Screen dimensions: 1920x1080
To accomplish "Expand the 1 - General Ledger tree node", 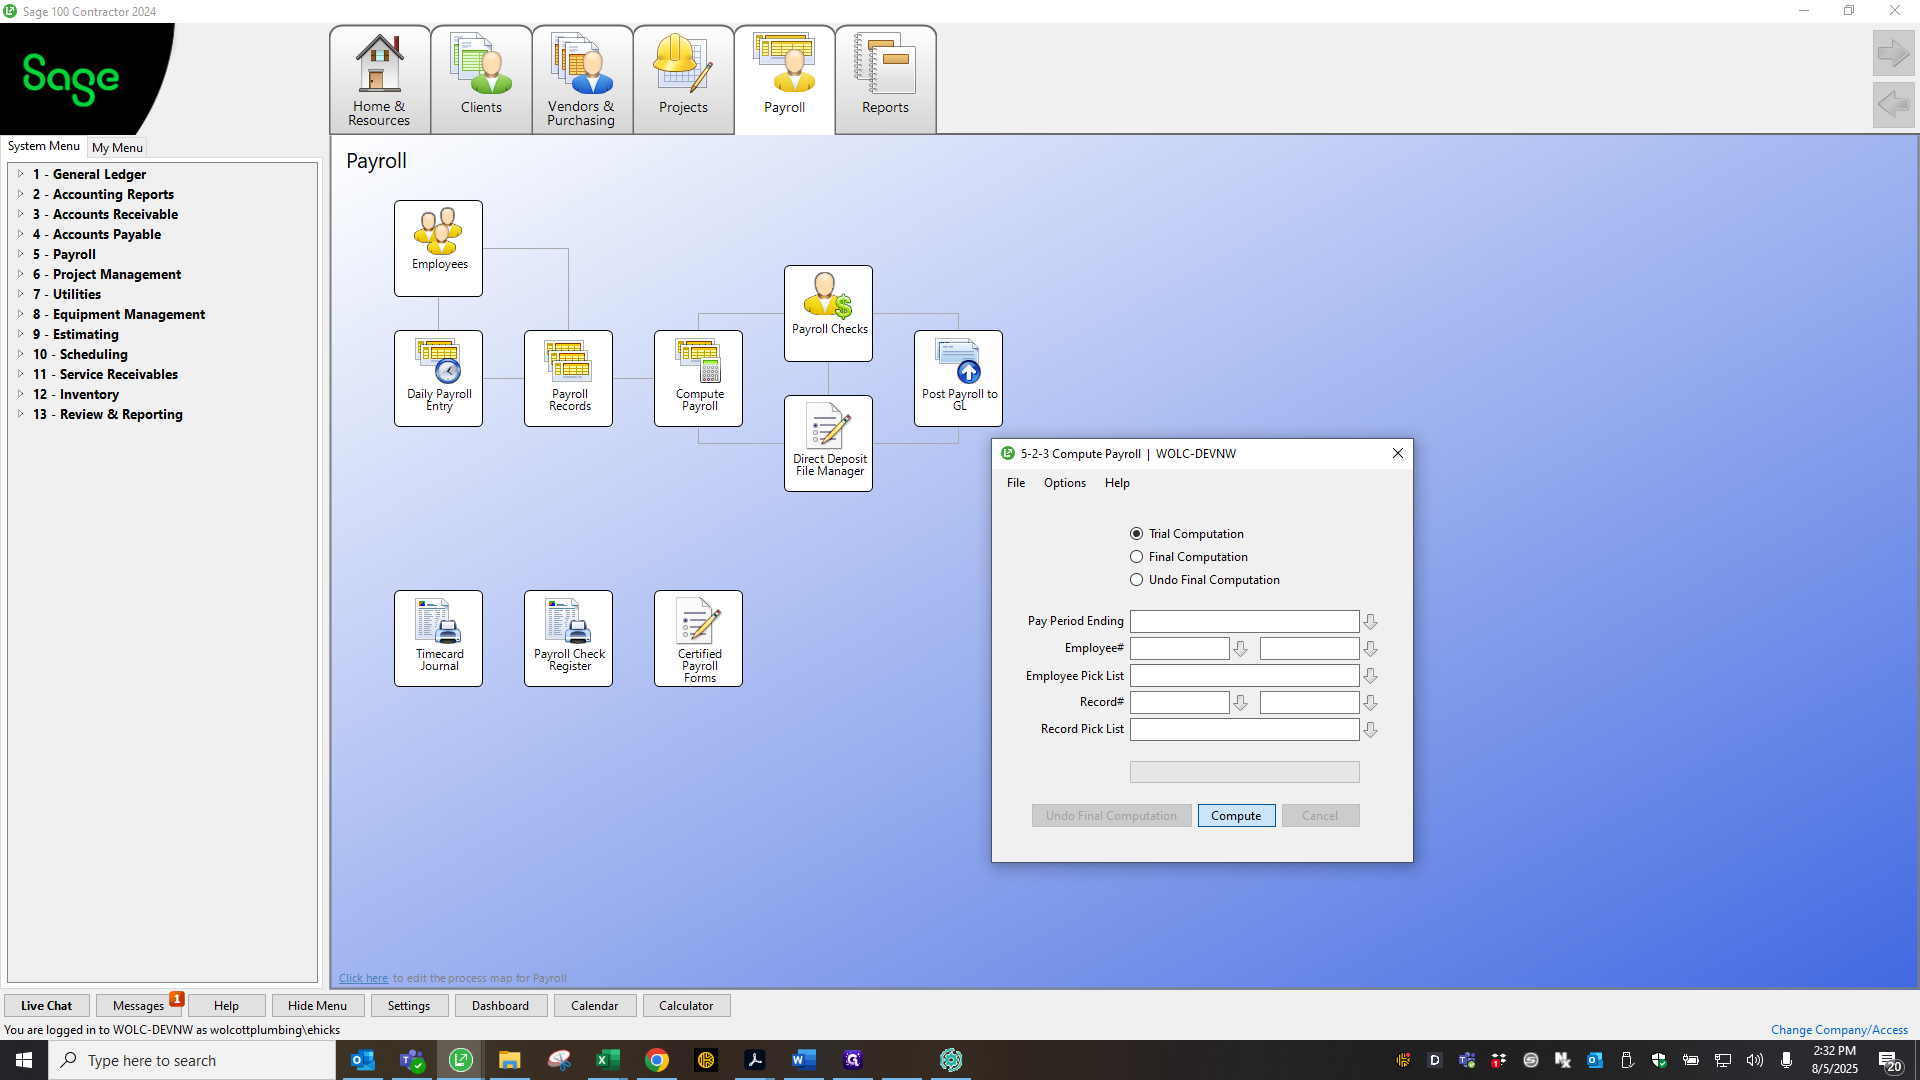I will pos(20,174).
